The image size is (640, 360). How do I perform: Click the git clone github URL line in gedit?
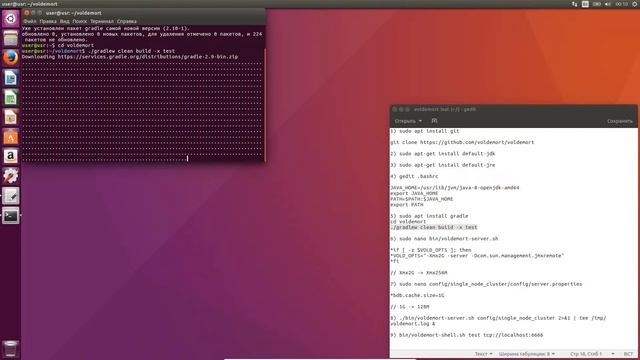click(462, 142)
